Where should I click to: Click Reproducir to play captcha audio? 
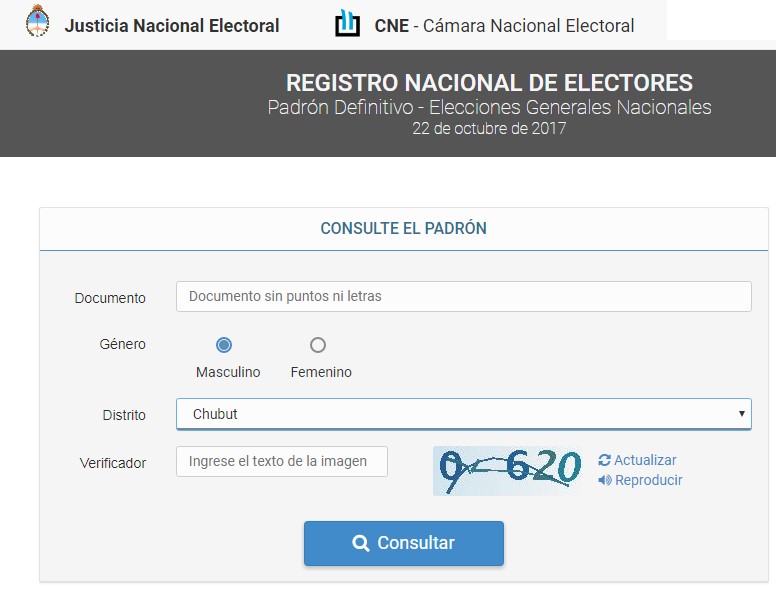(x=648, y=480)
